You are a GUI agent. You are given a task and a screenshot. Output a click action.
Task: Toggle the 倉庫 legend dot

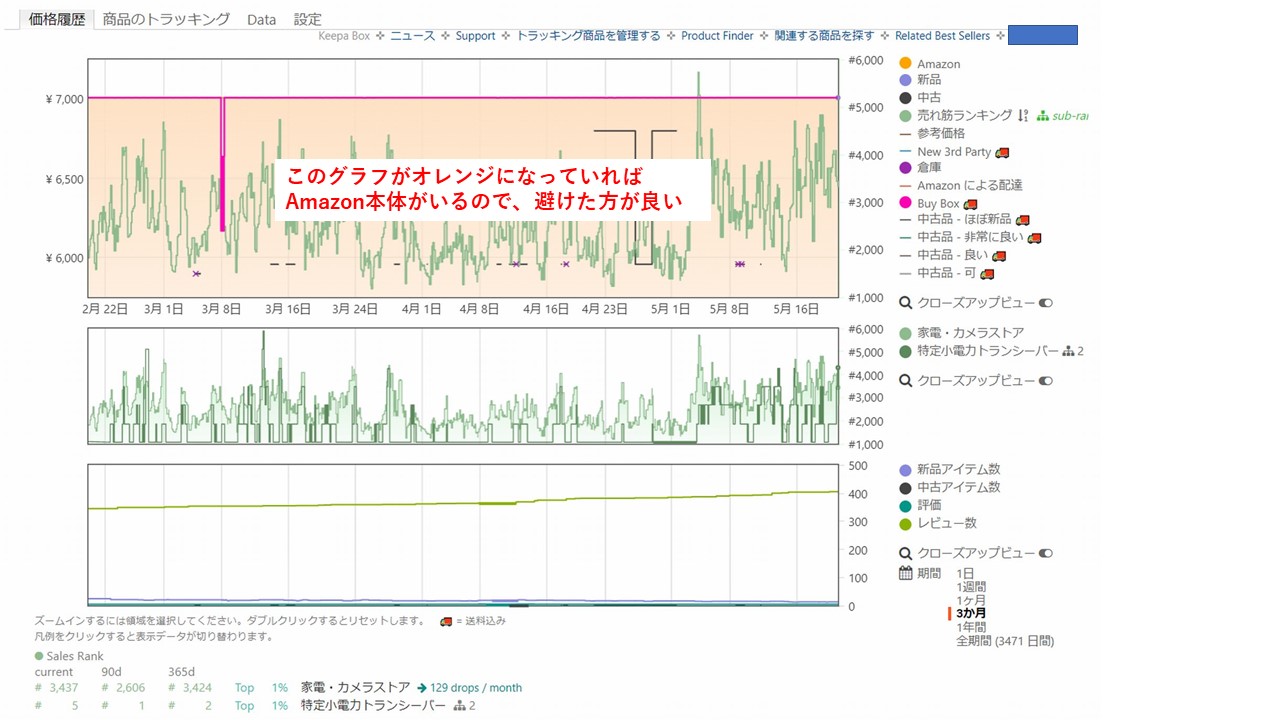click(906, 168)
